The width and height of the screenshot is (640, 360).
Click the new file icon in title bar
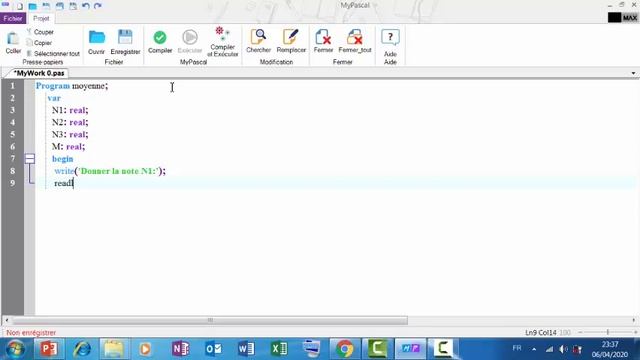click(x=19, y=6)
